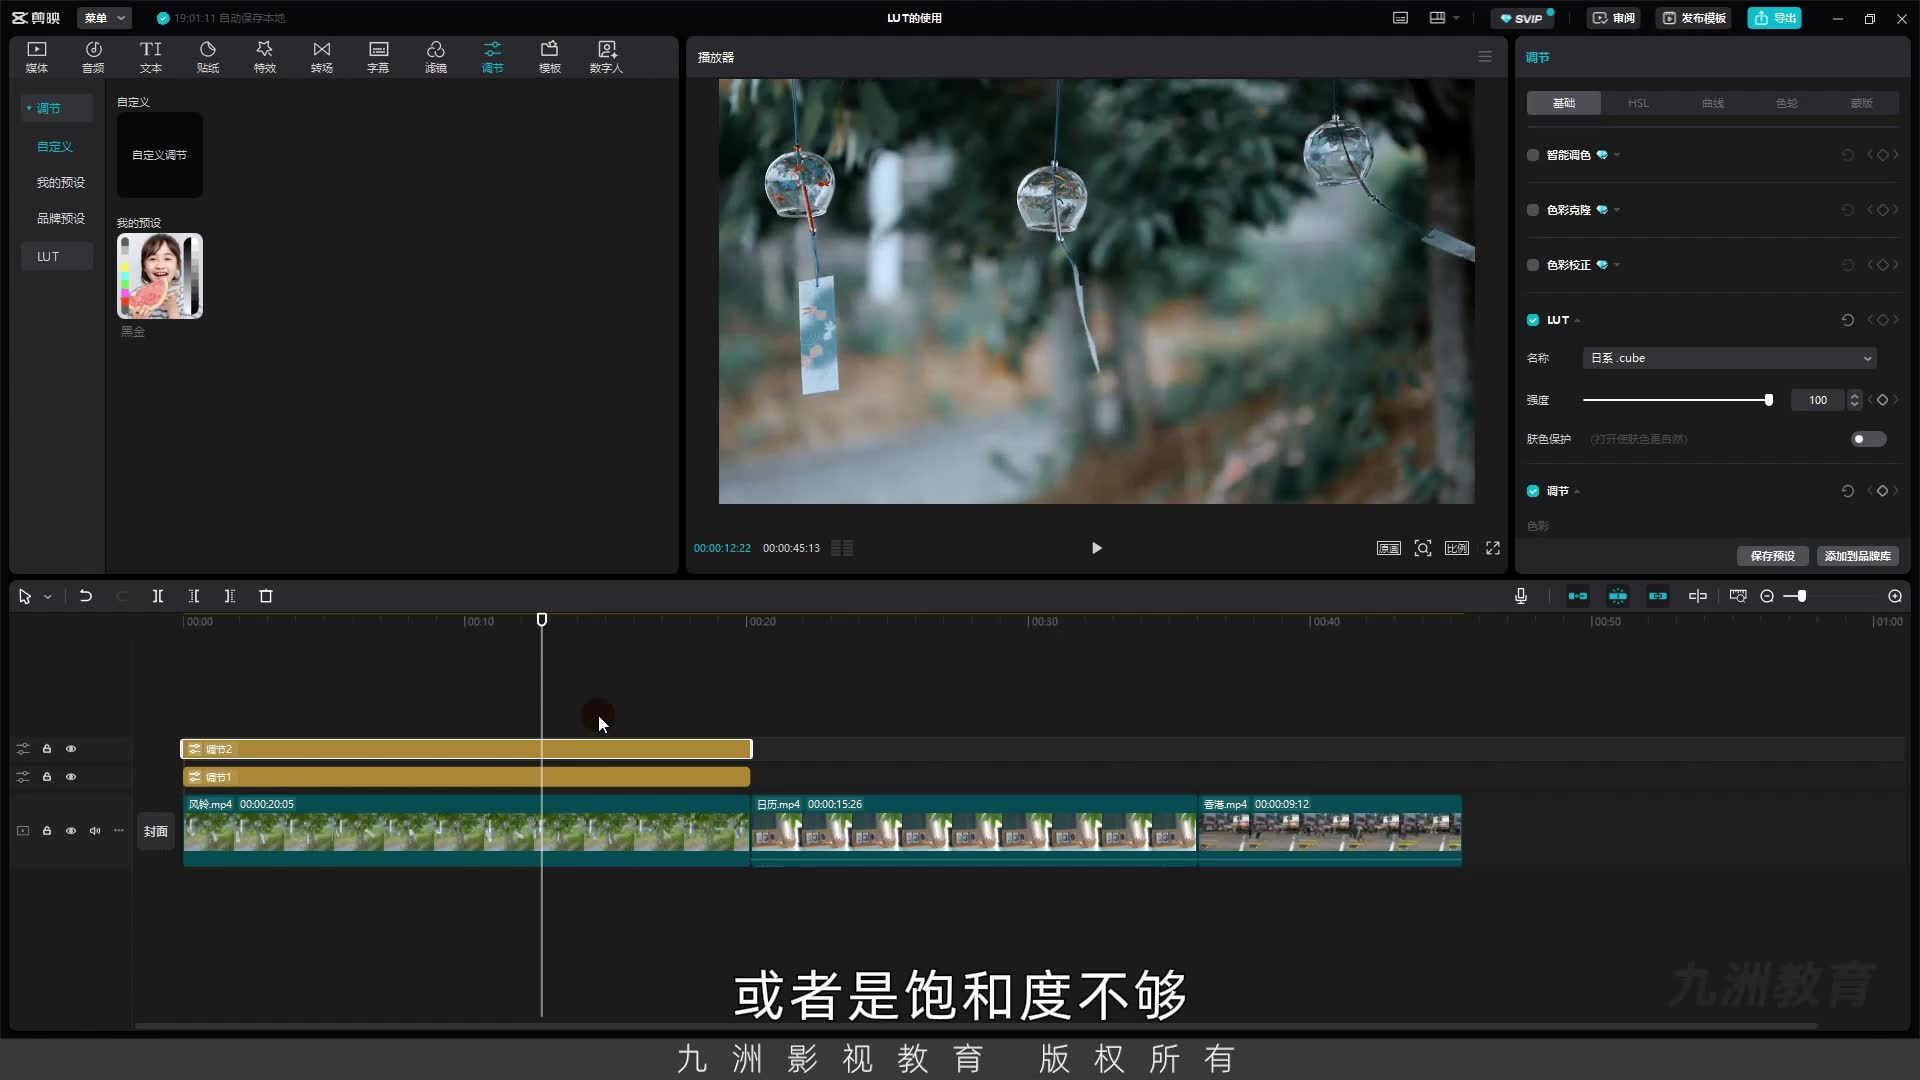Open the 模板 templates tab
Screen dimensions: 1920x1080
pyautogui.click(x=550, y=57)
